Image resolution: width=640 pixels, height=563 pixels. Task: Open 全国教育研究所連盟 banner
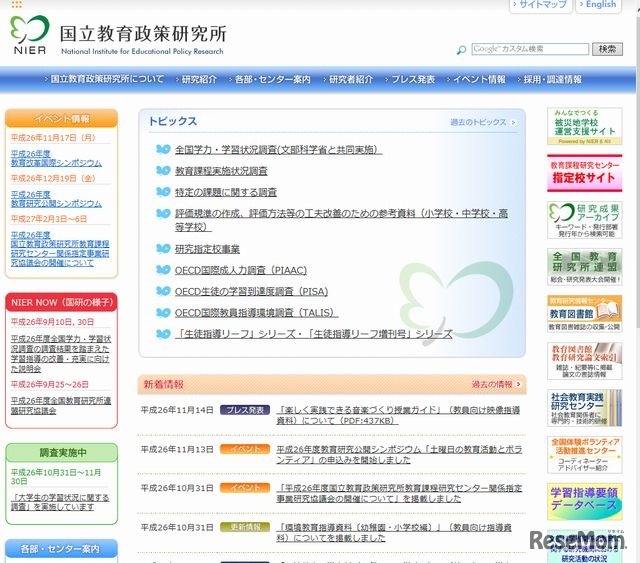[584, 267]
